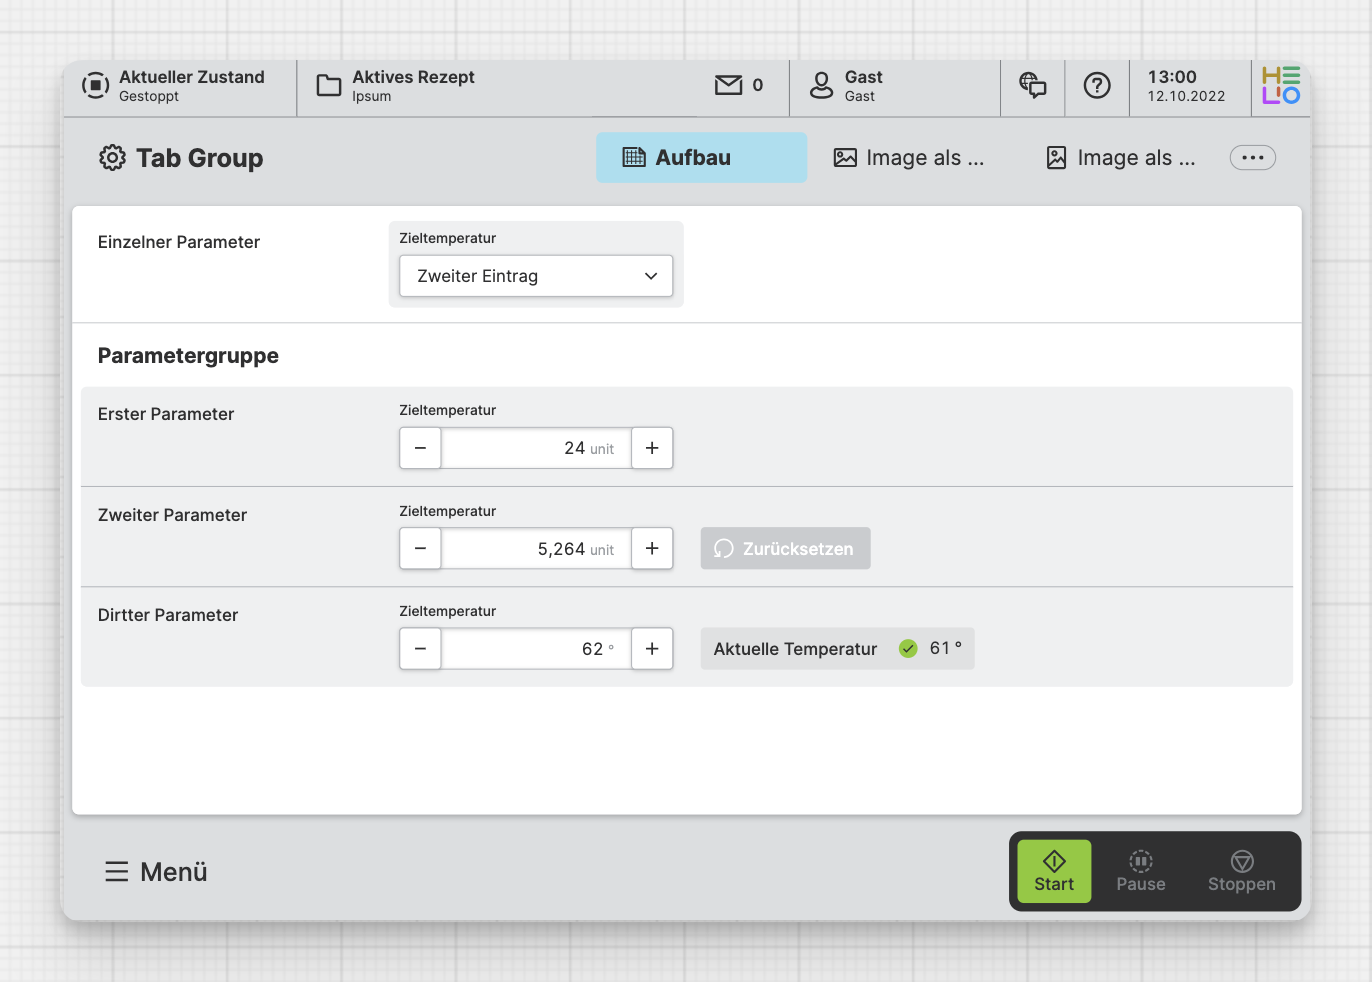Click the HELIO logo
Screen dimensions: 1372x982
click(1280, 86)
